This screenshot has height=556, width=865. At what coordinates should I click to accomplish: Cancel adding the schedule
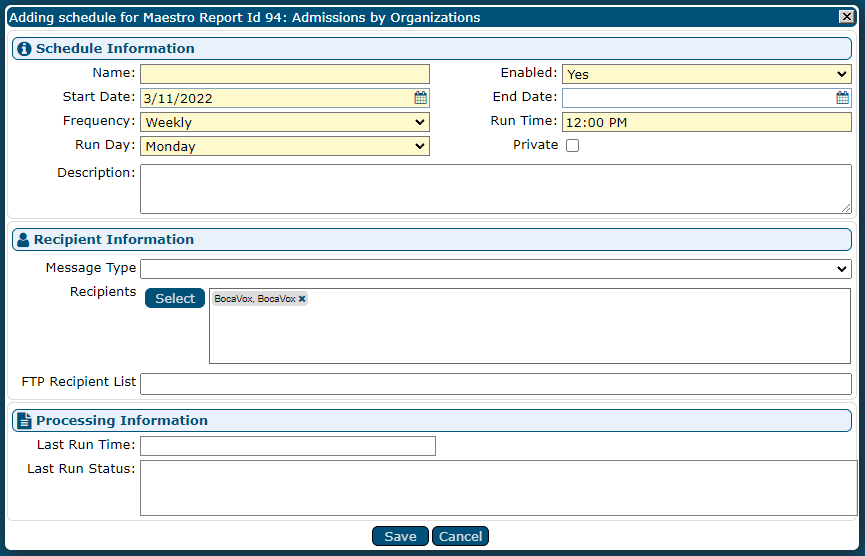tap(460, 537)
